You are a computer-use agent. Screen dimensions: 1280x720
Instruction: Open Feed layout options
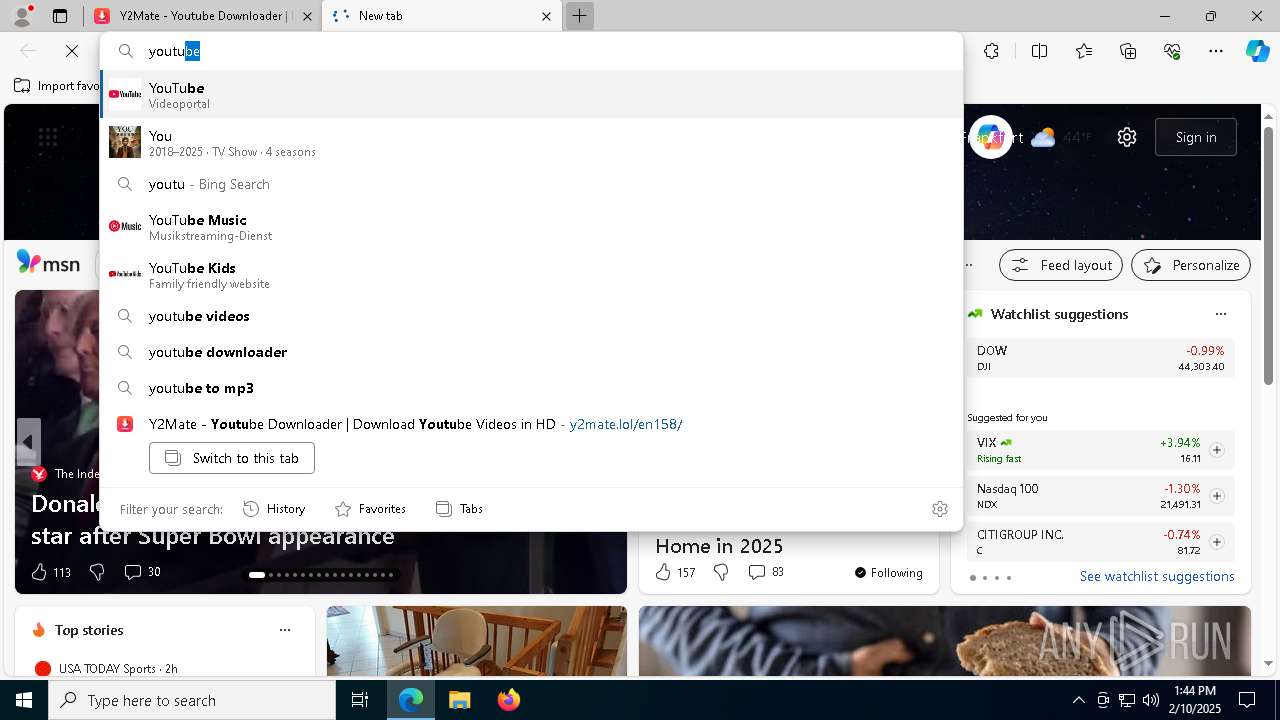click(1061, 265)
